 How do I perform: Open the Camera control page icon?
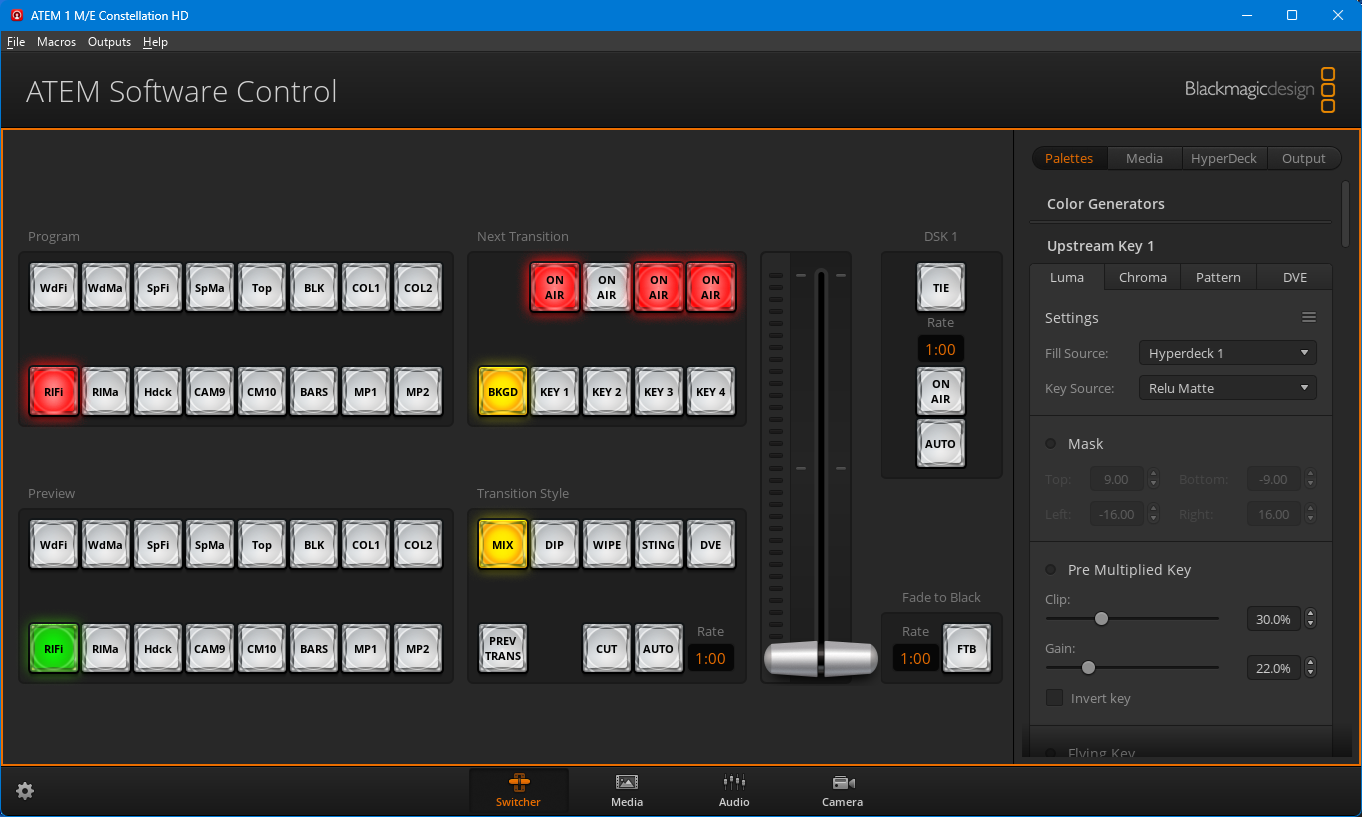842,790
